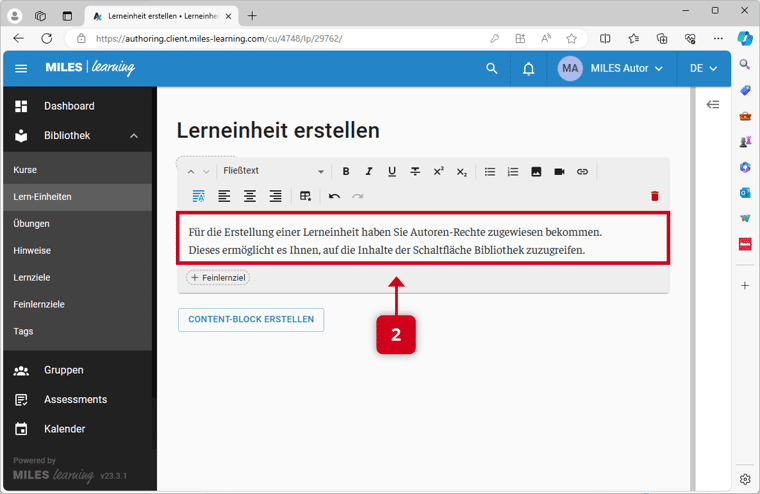Click the CONTENT-BLOCK ERSTELLEN button
The image size is (760, 494).
[x=251, y=320]
